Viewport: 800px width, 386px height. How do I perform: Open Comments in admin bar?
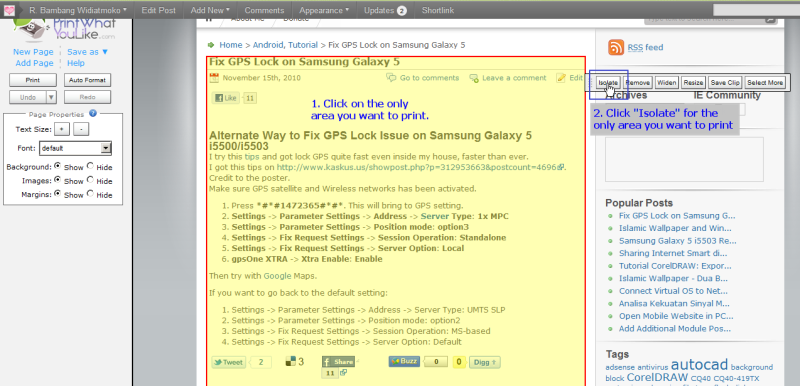[x=264, y=10]
